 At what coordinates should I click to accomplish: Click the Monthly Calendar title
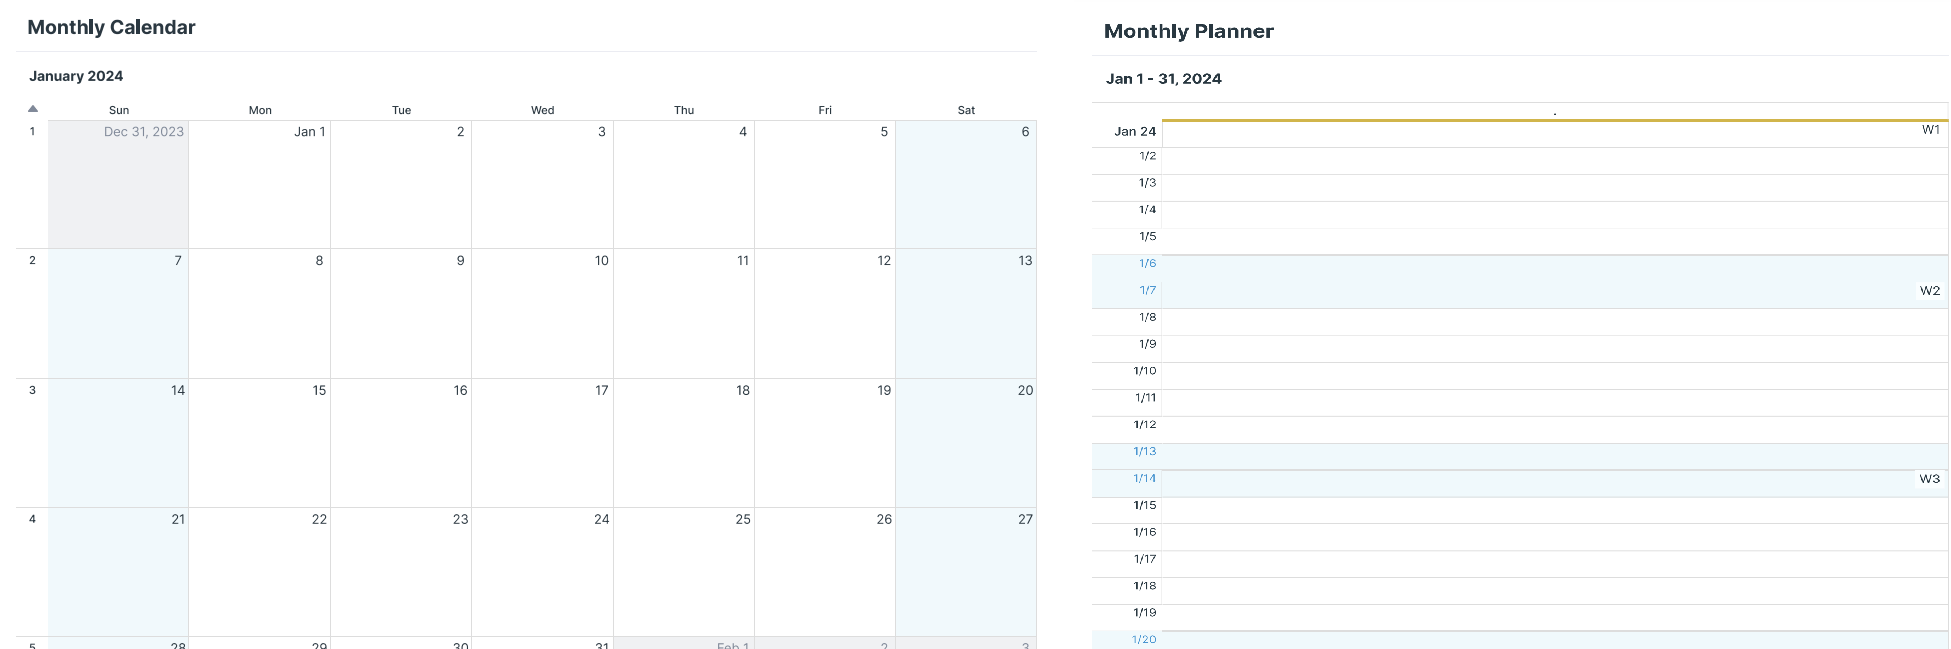[x=110, y=27]
